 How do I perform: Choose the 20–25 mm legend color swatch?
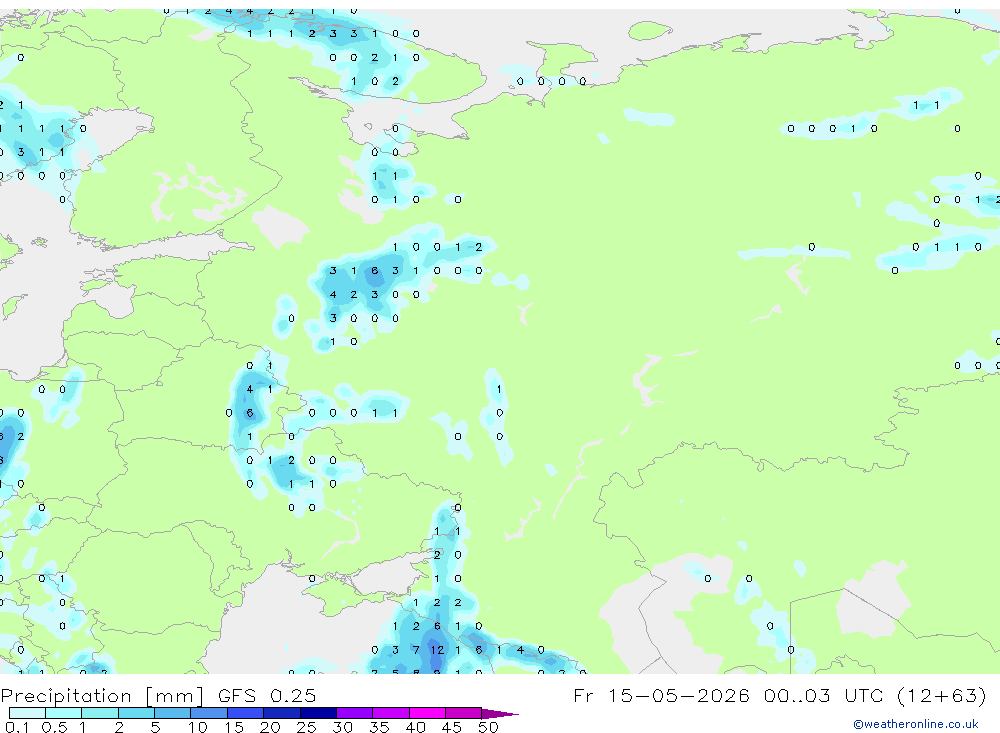tap(282, 713)
